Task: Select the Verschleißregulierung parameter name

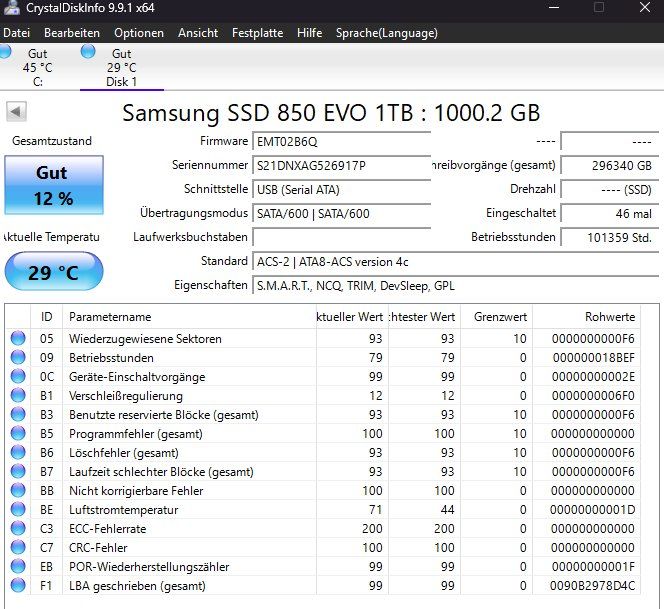Action: tap(126, 396)
